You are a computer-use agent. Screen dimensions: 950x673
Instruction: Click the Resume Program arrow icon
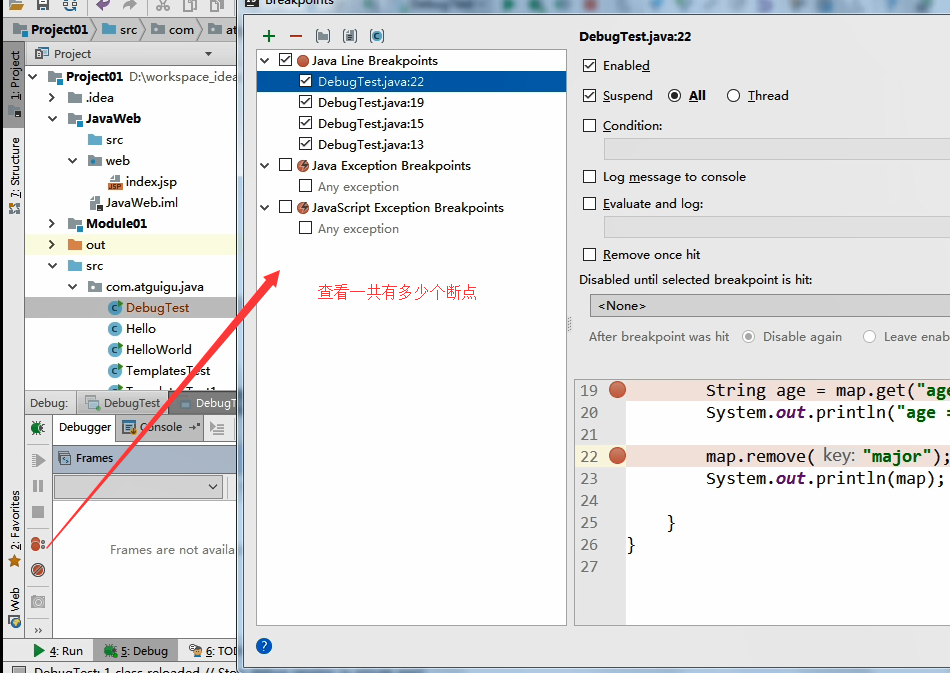(x=38, y=460)
